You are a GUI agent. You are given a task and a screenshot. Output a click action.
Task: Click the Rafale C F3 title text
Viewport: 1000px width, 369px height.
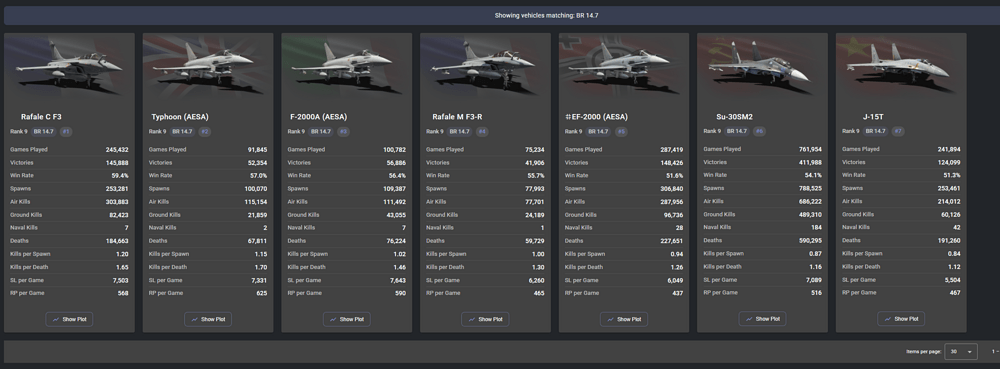pos(41,117)
